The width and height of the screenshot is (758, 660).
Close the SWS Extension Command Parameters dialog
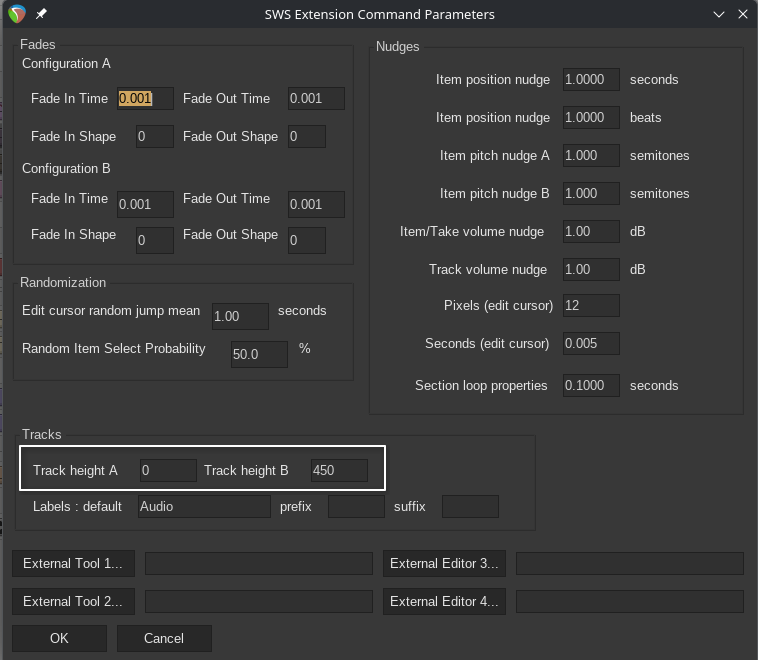click(x=742, y=14)
